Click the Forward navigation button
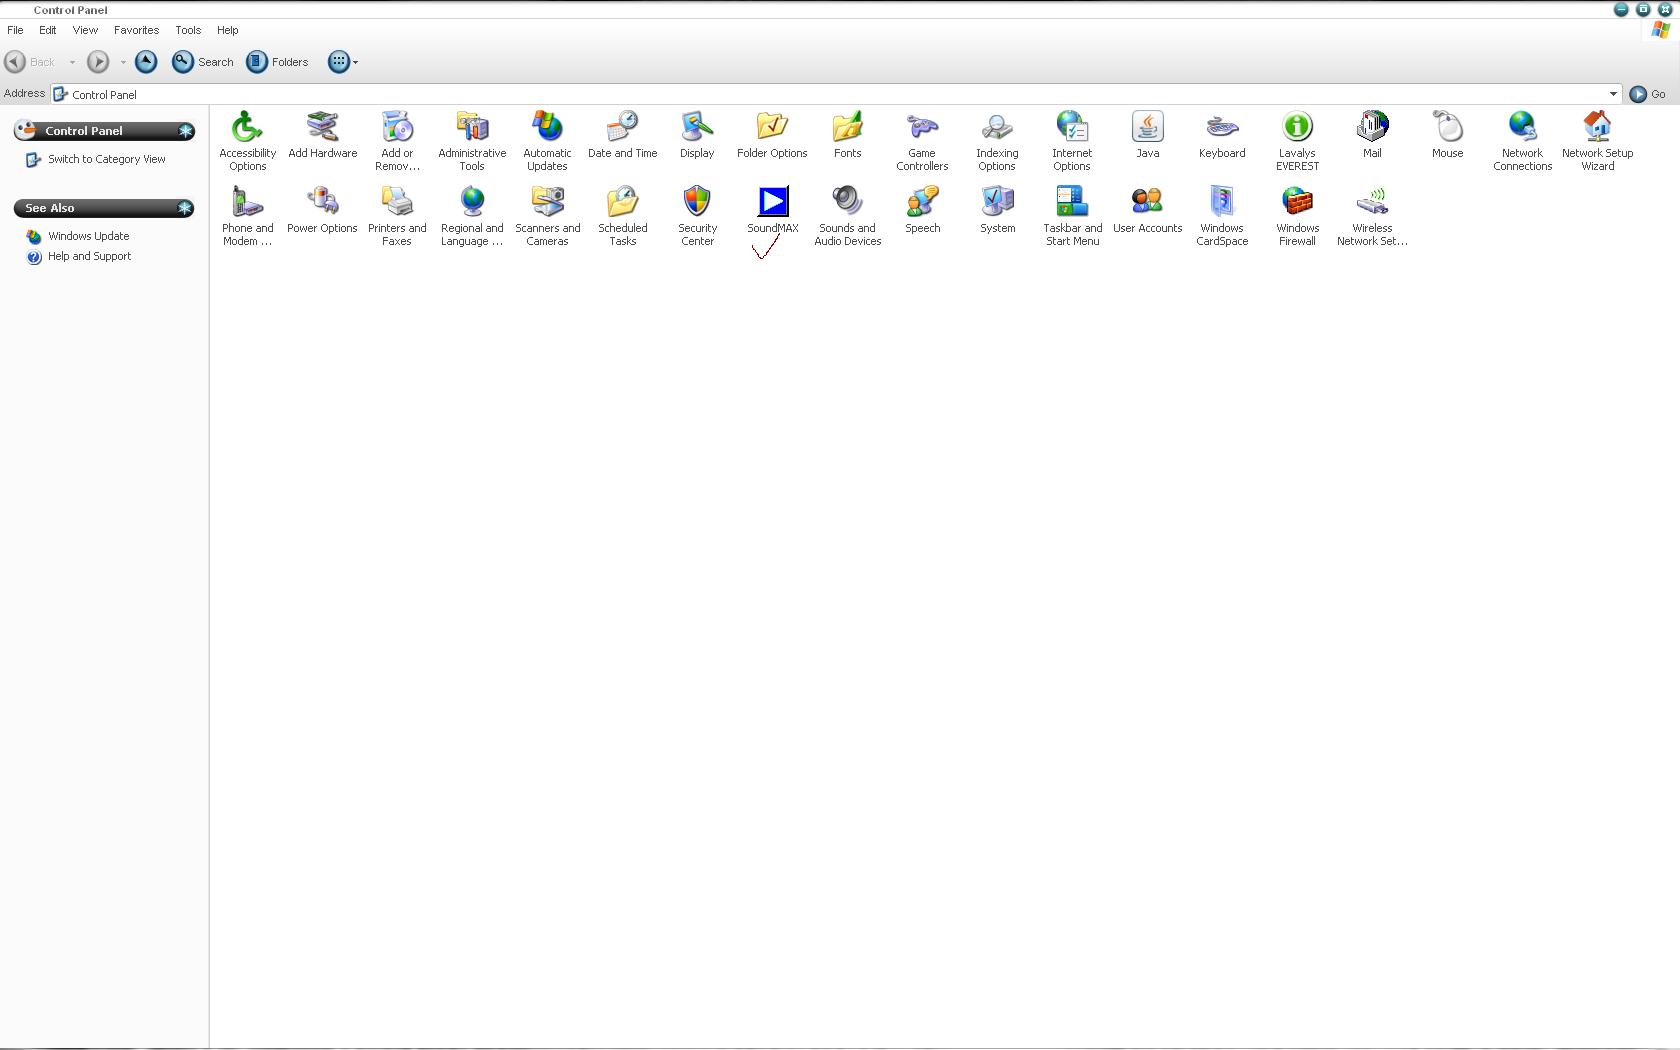This screenshot has height=1050, width=1680. click(x=98, y=62)
